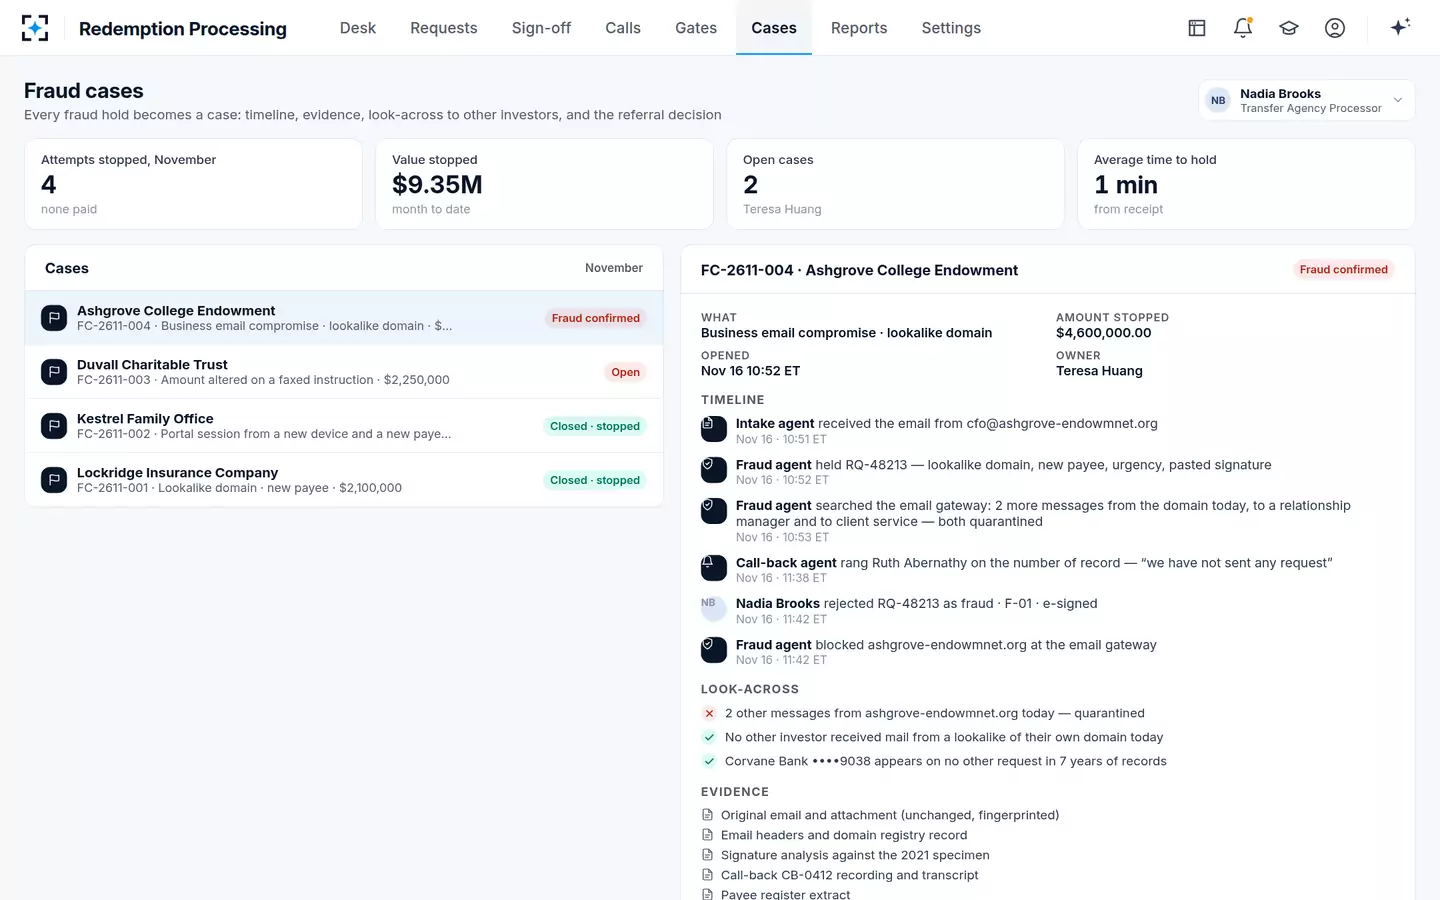
Task: Click the flag icon for Lockridge Insurance Company
Action: 54,480
